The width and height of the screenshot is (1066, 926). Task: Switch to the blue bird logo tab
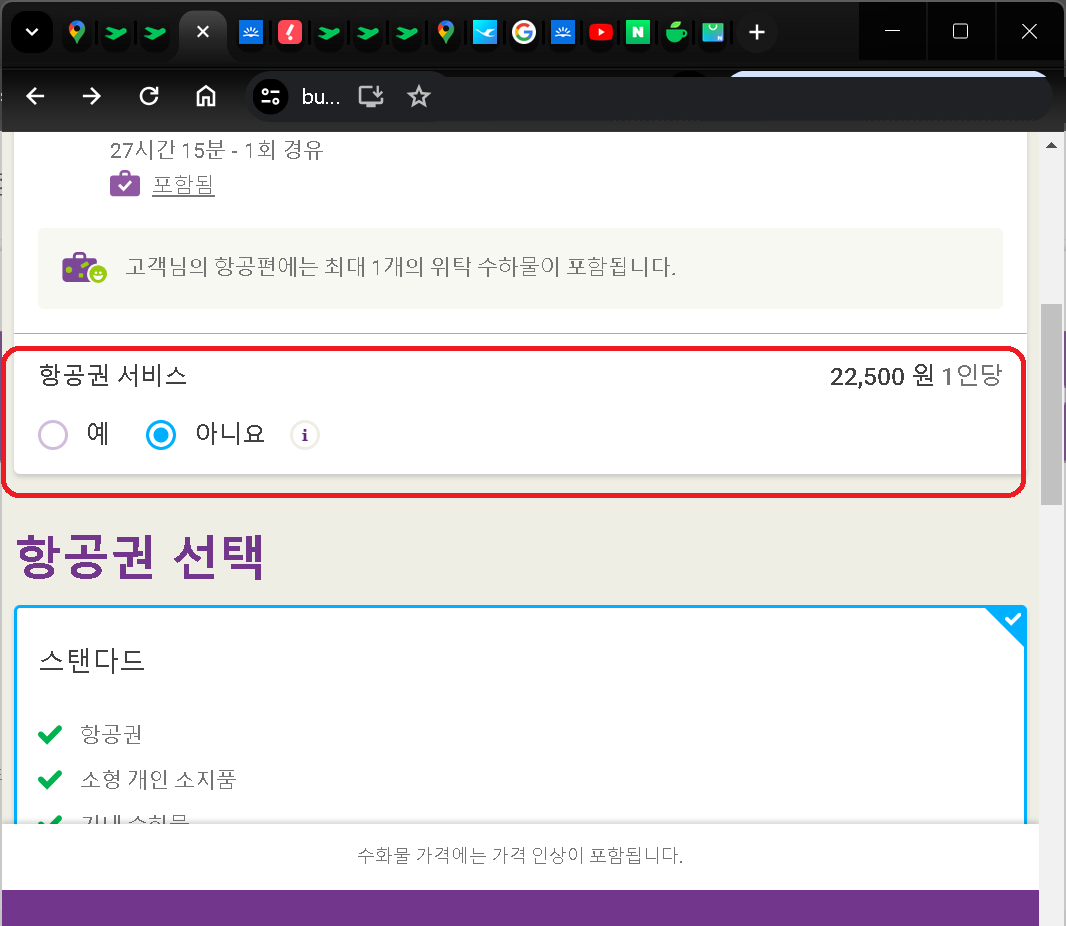(x=484, y=32)
